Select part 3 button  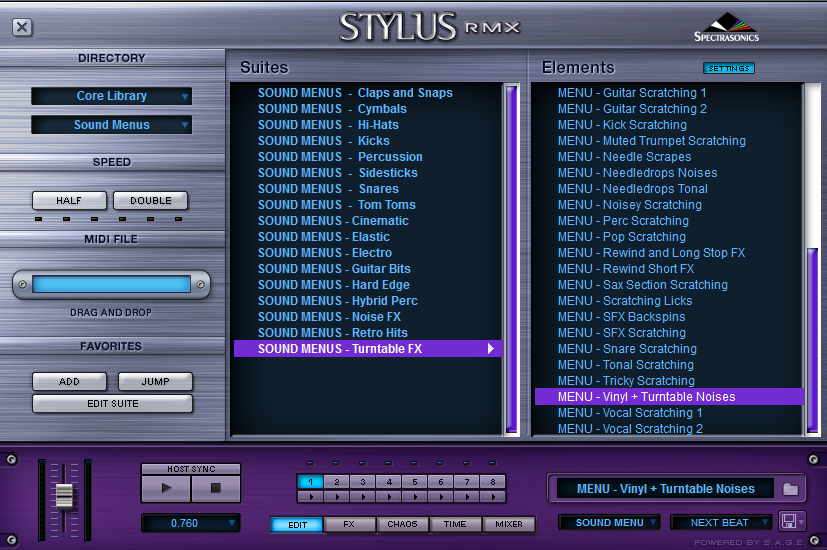[x=363, y=482]
